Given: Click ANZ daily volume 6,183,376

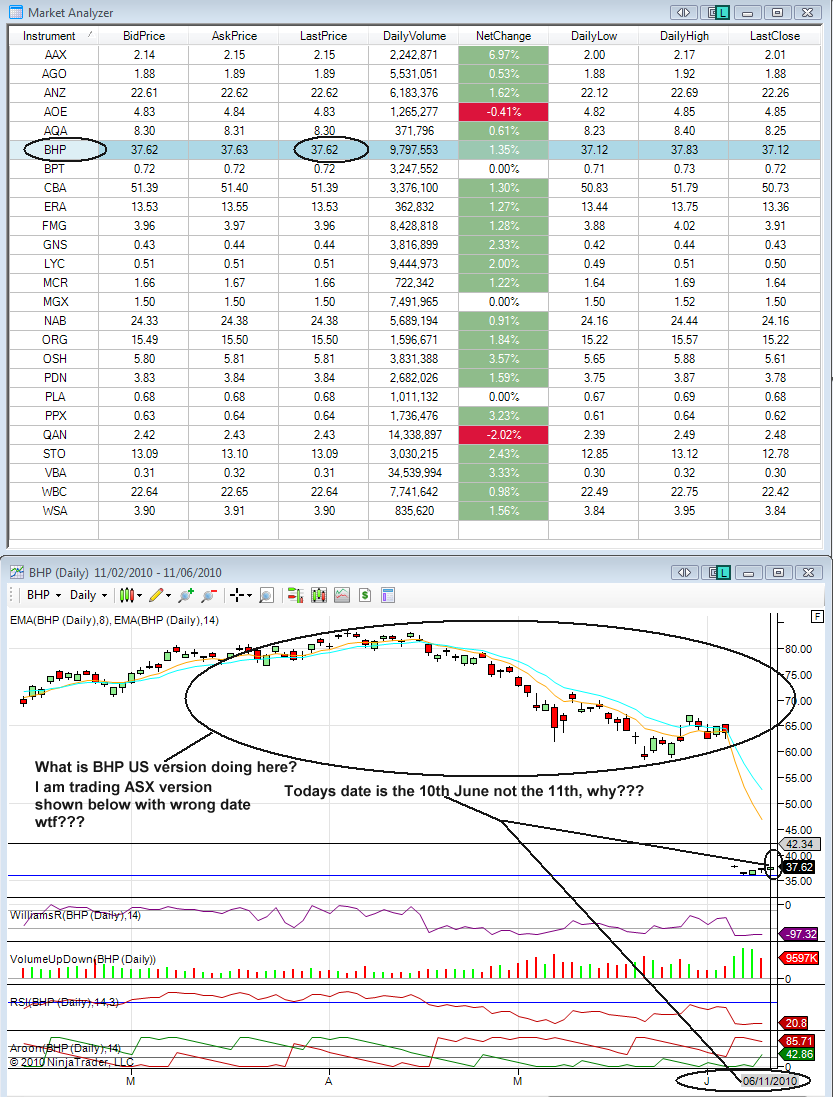Looking at the screenshot, I should pyautogui.click(x=413, y=92).
